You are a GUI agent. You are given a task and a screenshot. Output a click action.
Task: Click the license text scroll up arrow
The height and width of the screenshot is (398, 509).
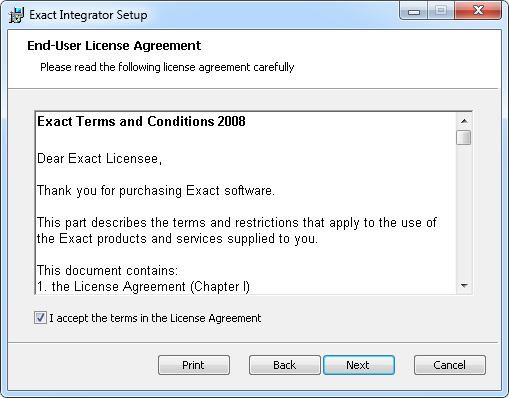coord(464,121)
